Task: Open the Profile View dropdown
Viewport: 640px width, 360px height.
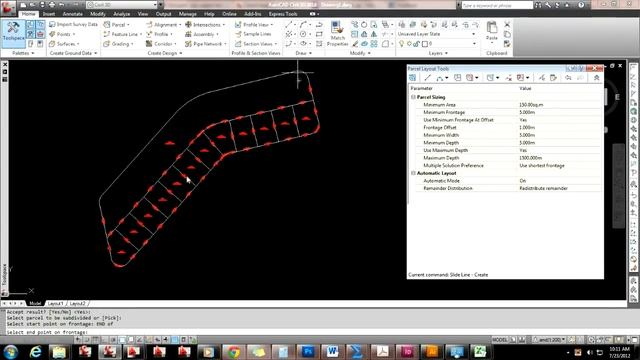Action: click(x=254, y=24)
